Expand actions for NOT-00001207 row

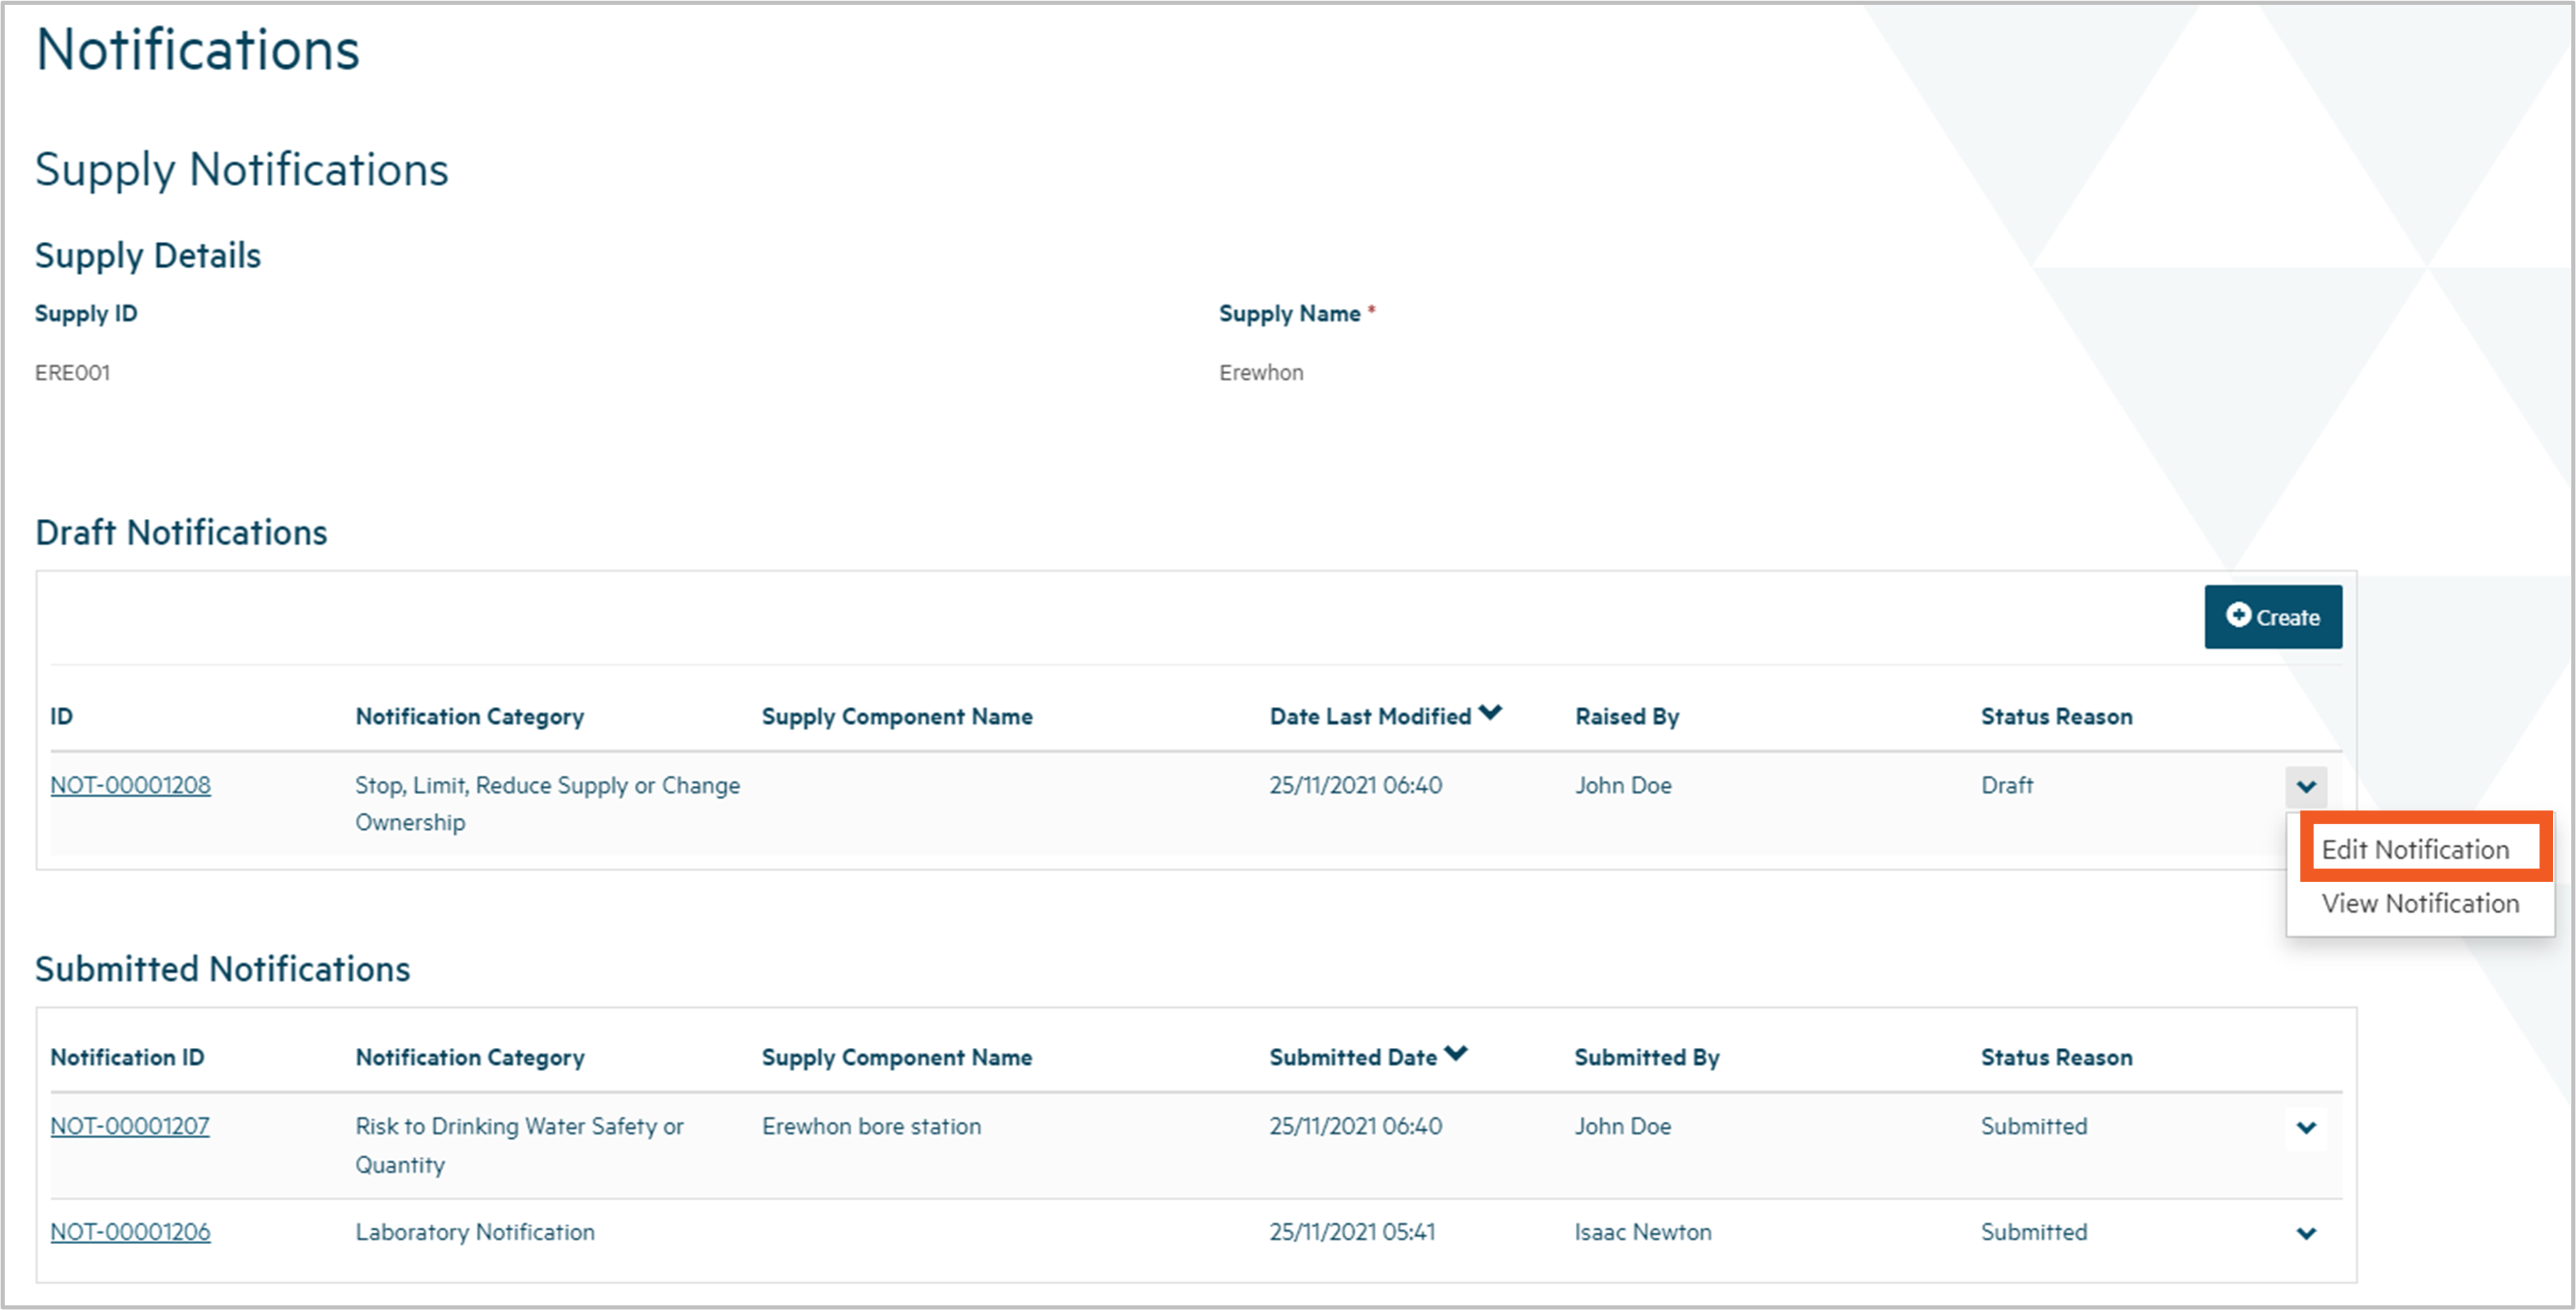point(2305,1128)
